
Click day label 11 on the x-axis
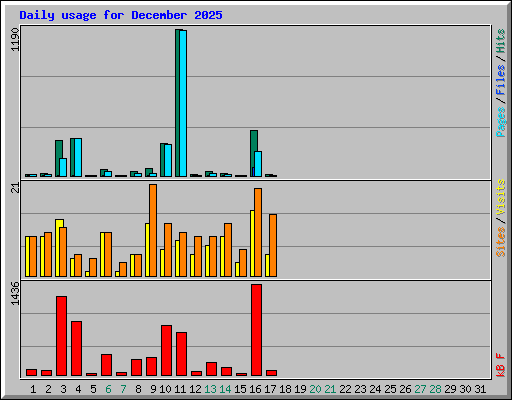pos(180,389)
